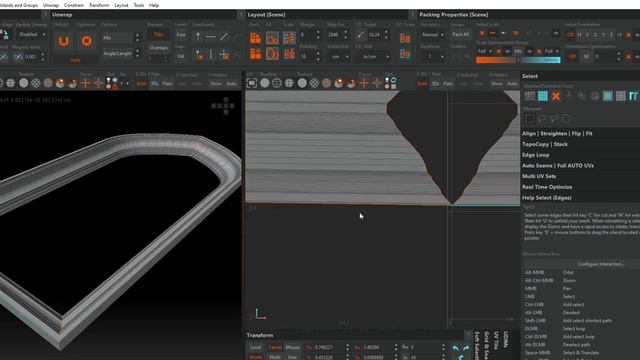Select the cyan polygon selection mode icon
Viewport: 640px width, 360px height.
[542, 96]
